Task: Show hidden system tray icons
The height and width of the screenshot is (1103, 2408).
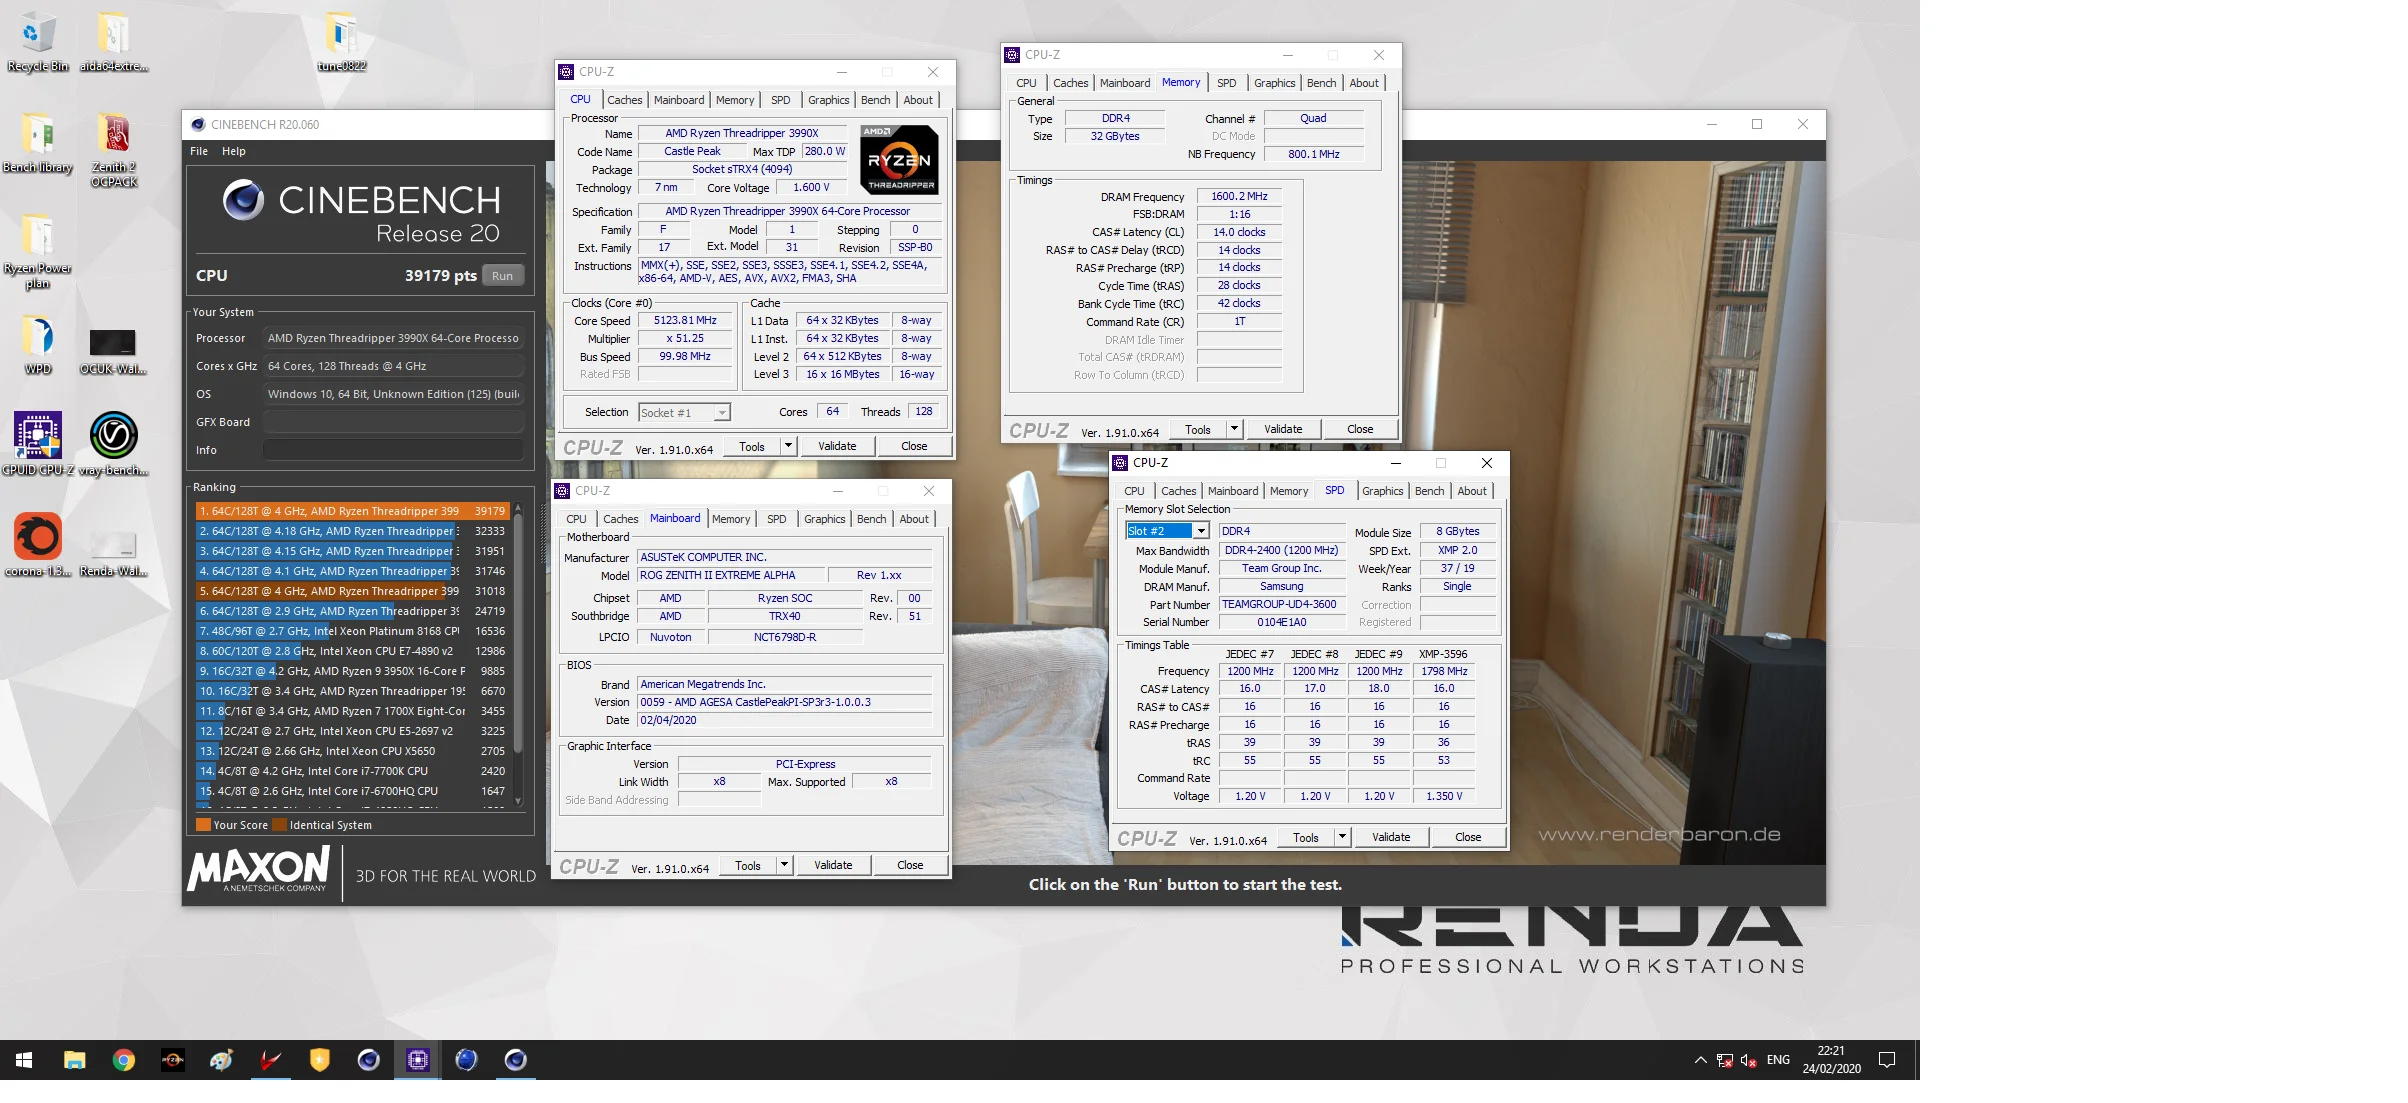Action: point(1700,1060)
